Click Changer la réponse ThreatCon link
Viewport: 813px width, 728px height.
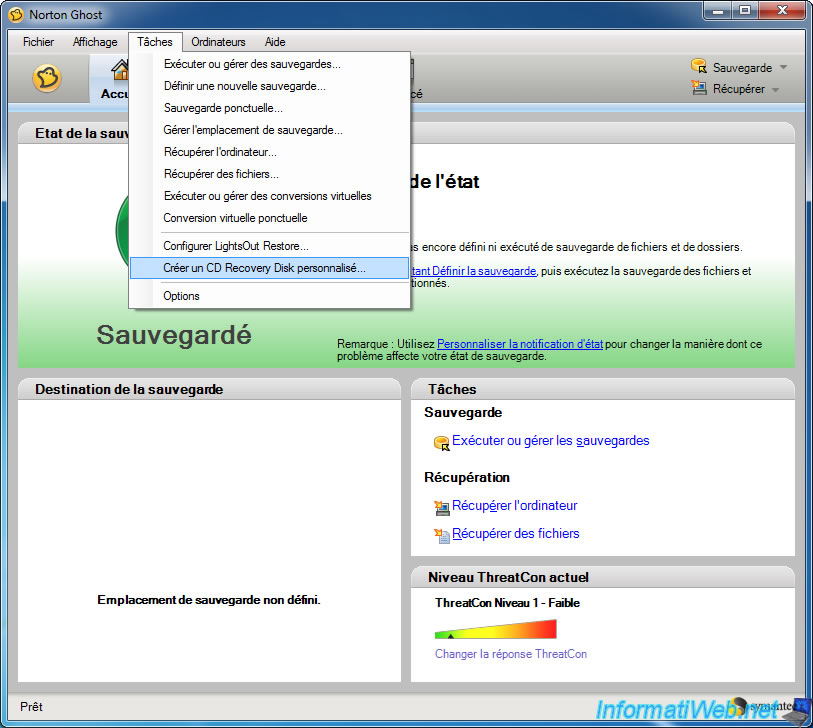(511, 654)
